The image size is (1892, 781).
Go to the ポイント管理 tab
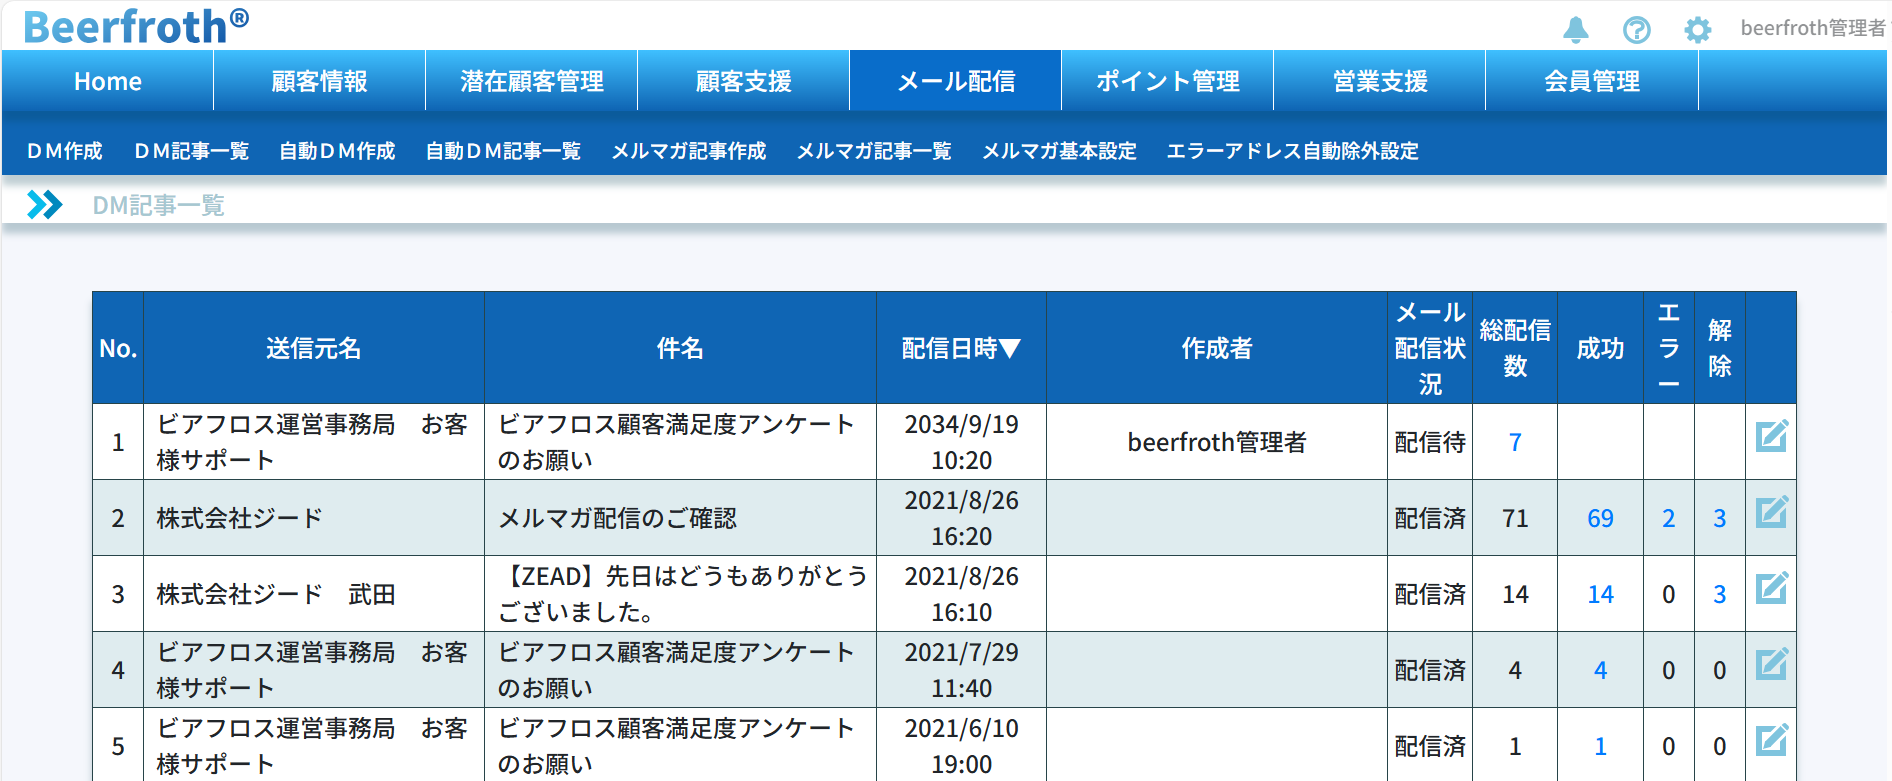point(1167,81)
